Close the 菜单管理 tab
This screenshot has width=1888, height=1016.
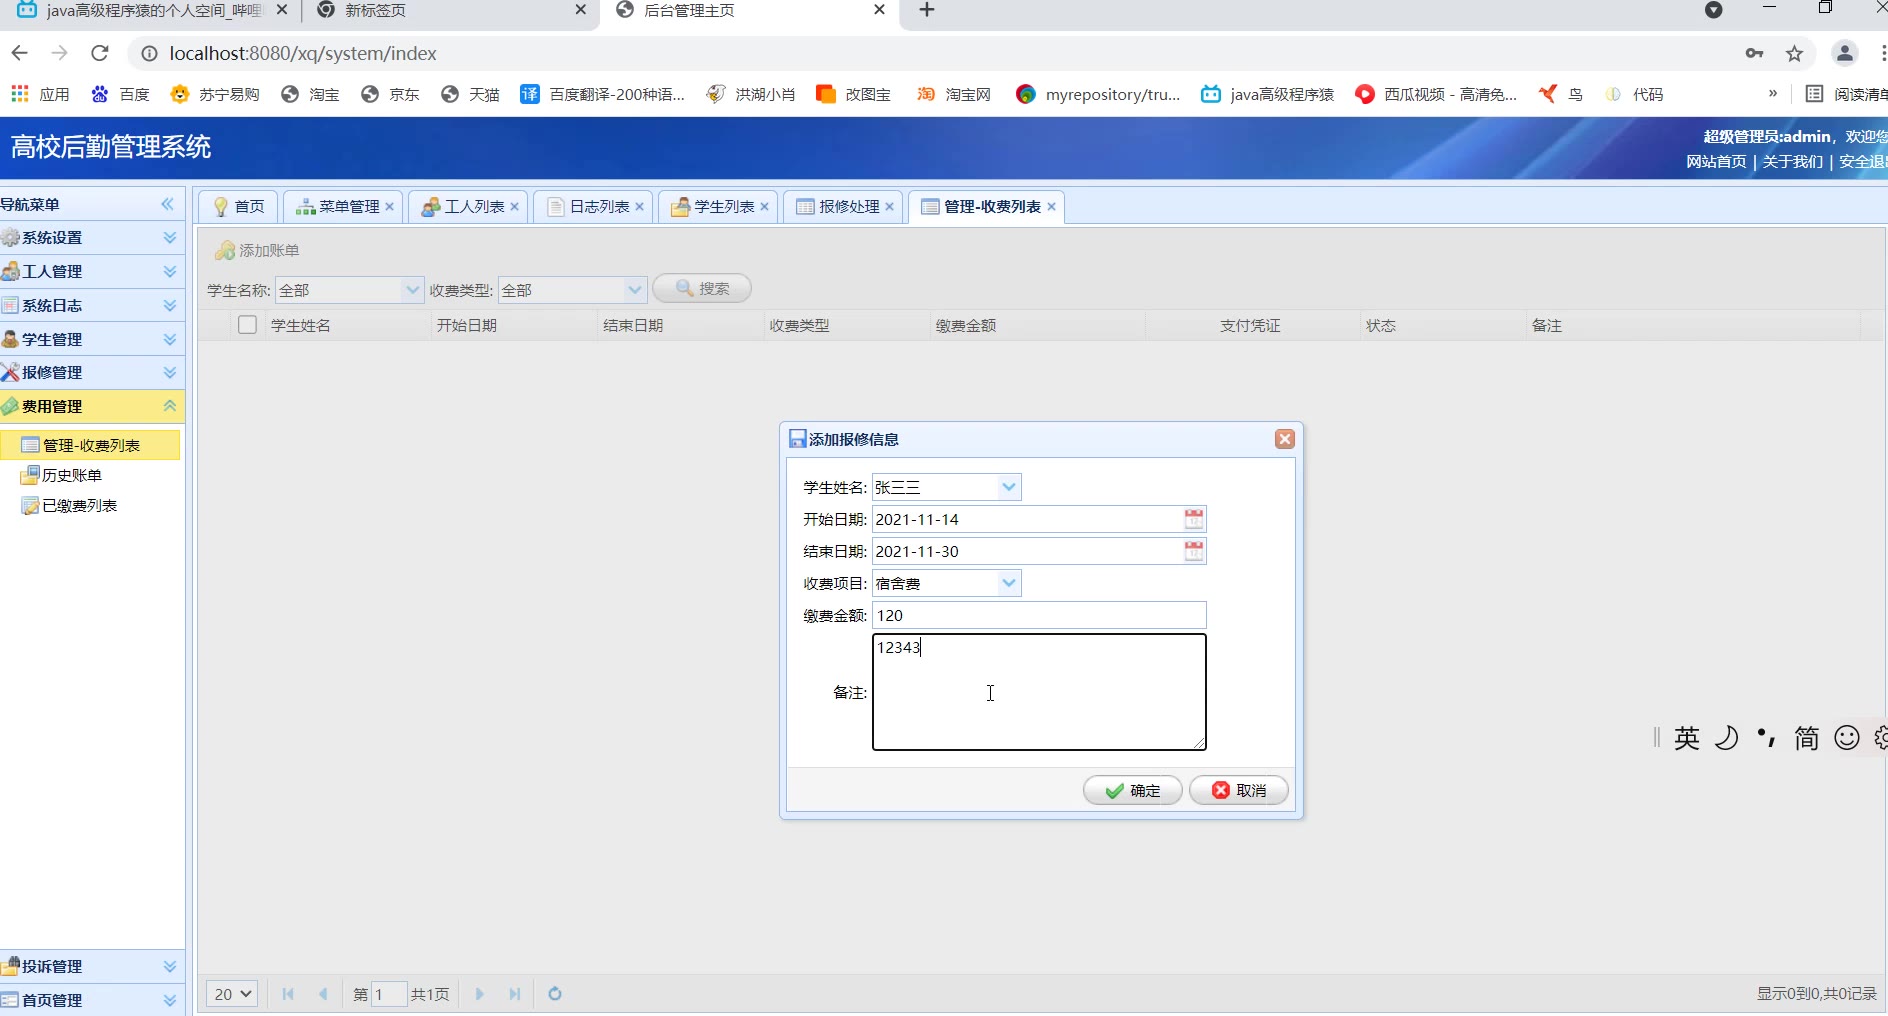pos(390,207)
